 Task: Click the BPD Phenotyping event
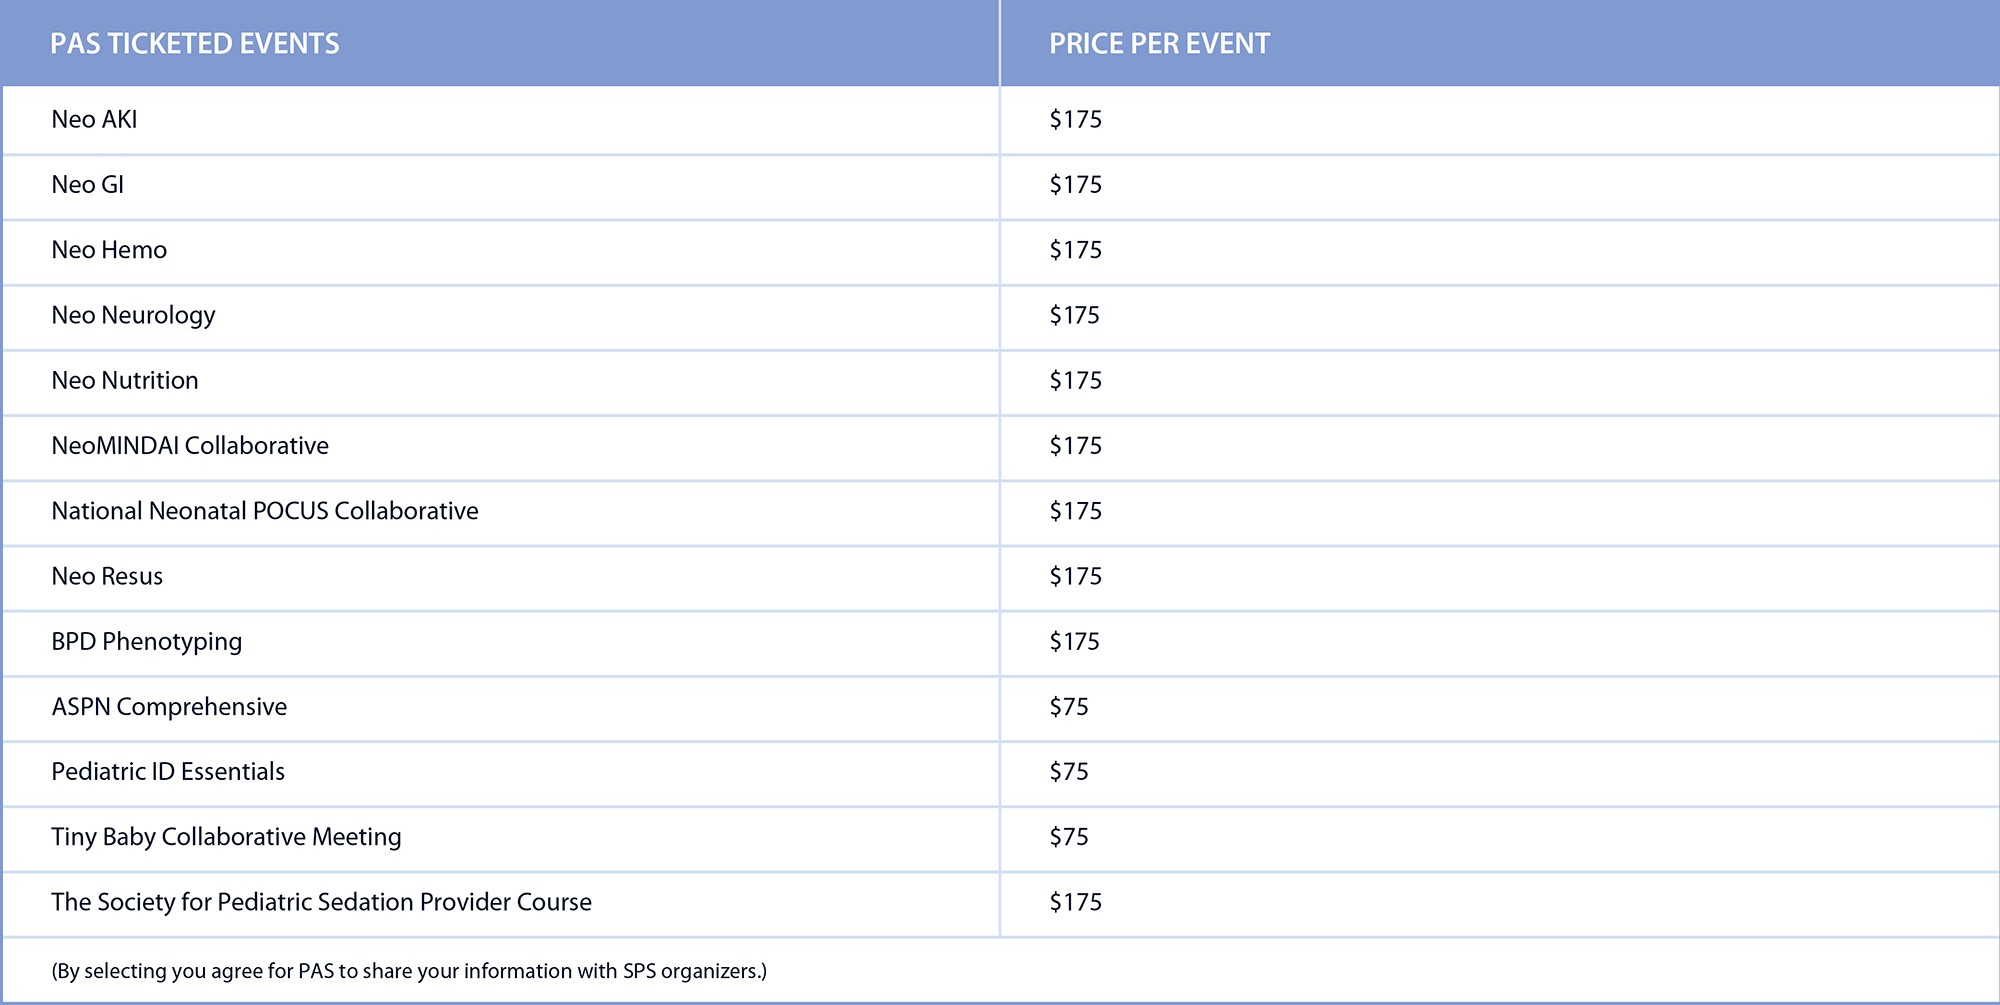147,642
